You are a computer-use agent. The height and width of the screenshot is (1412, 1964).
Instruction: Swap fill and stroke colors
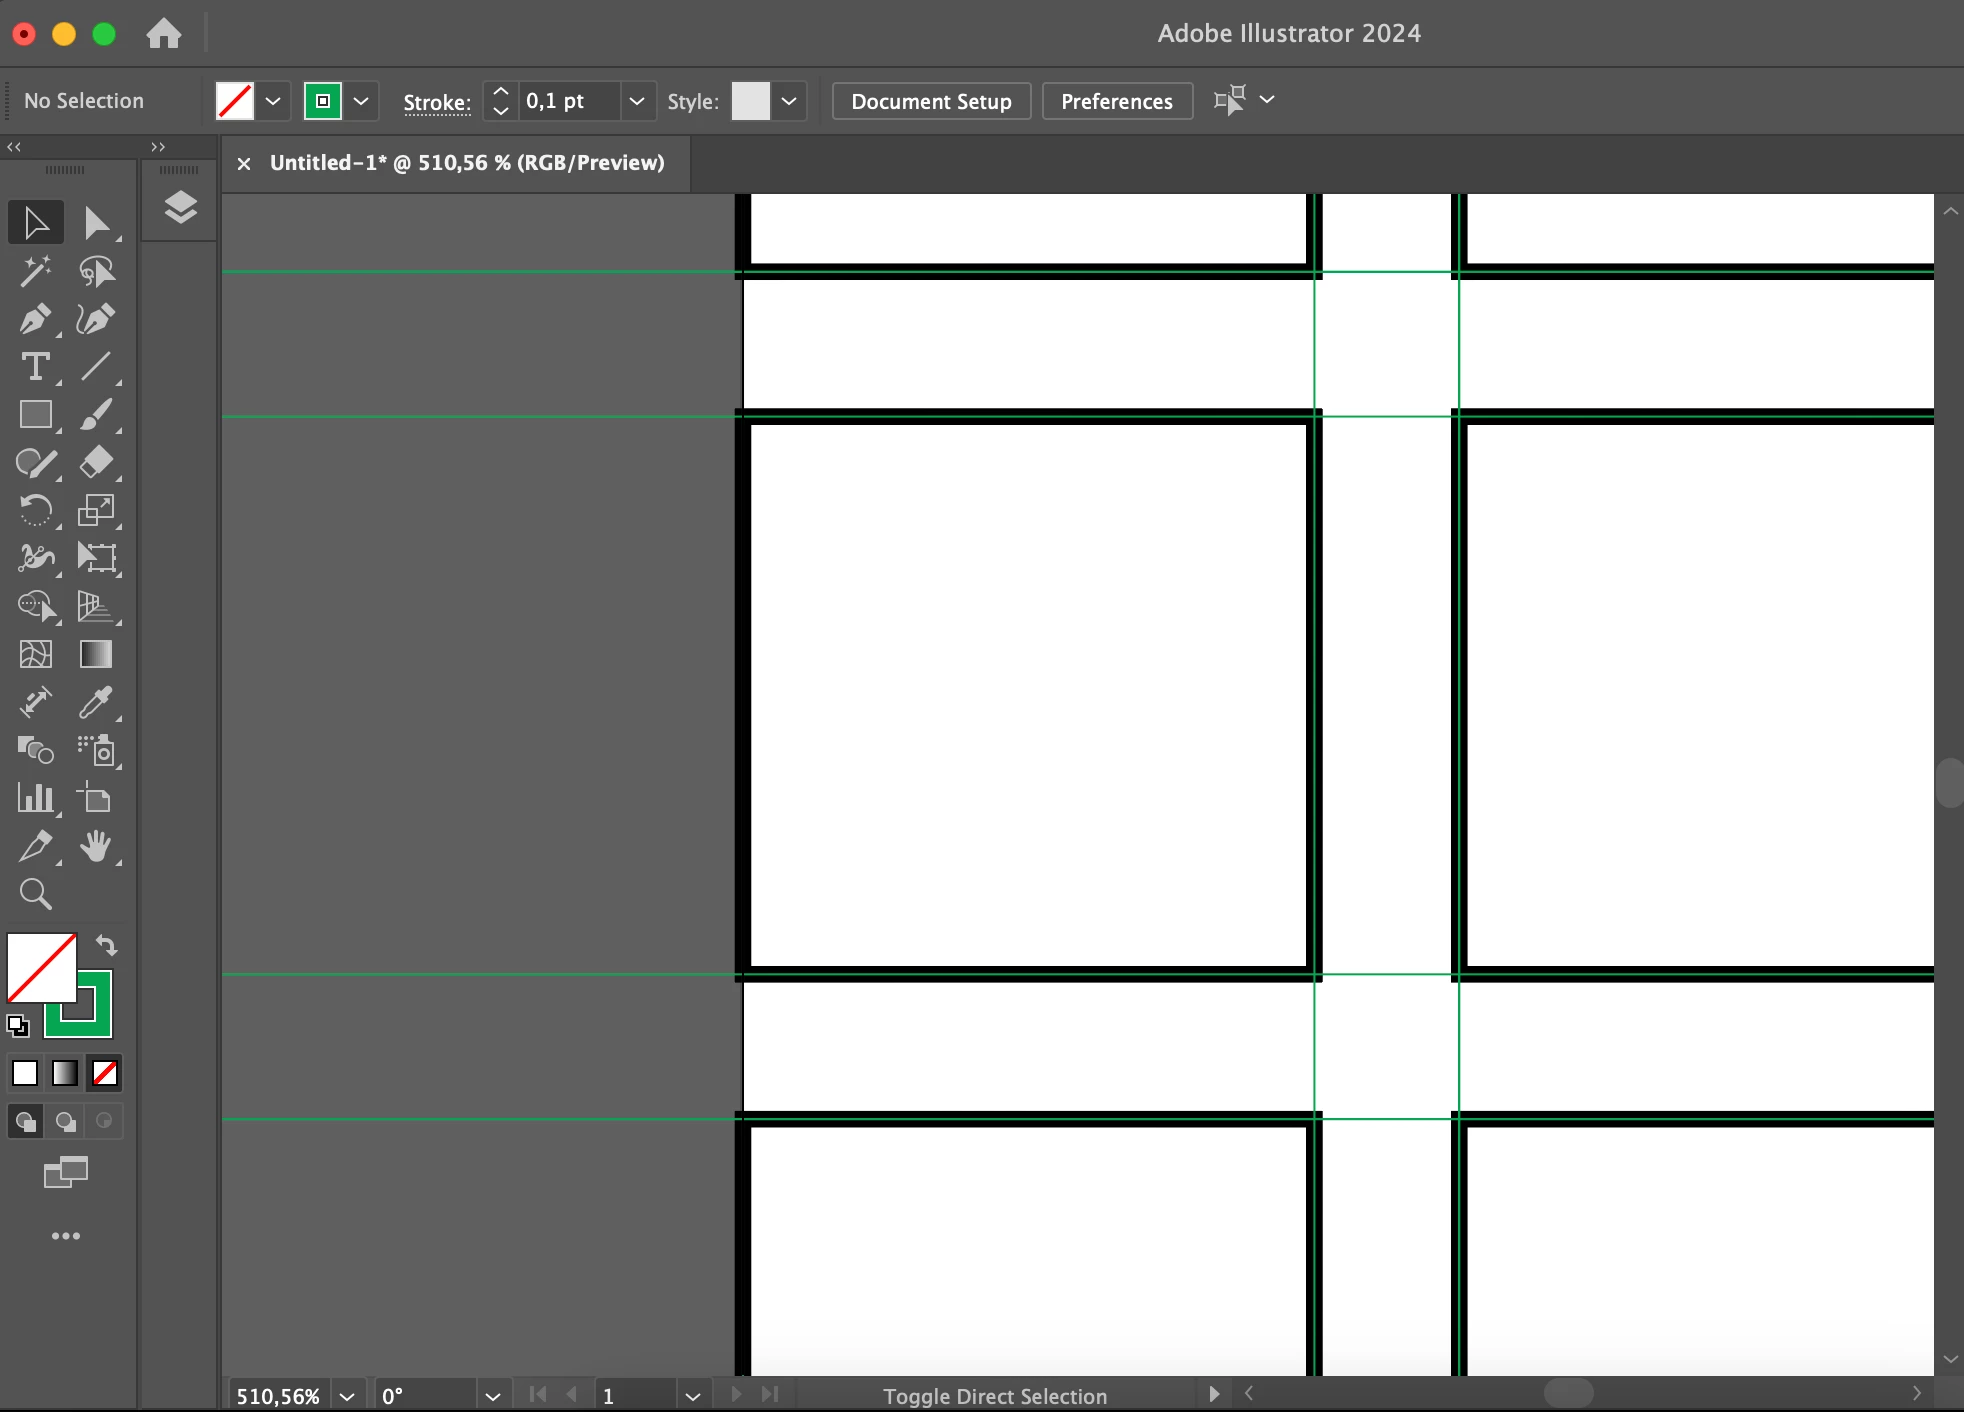tap(106, 945)
